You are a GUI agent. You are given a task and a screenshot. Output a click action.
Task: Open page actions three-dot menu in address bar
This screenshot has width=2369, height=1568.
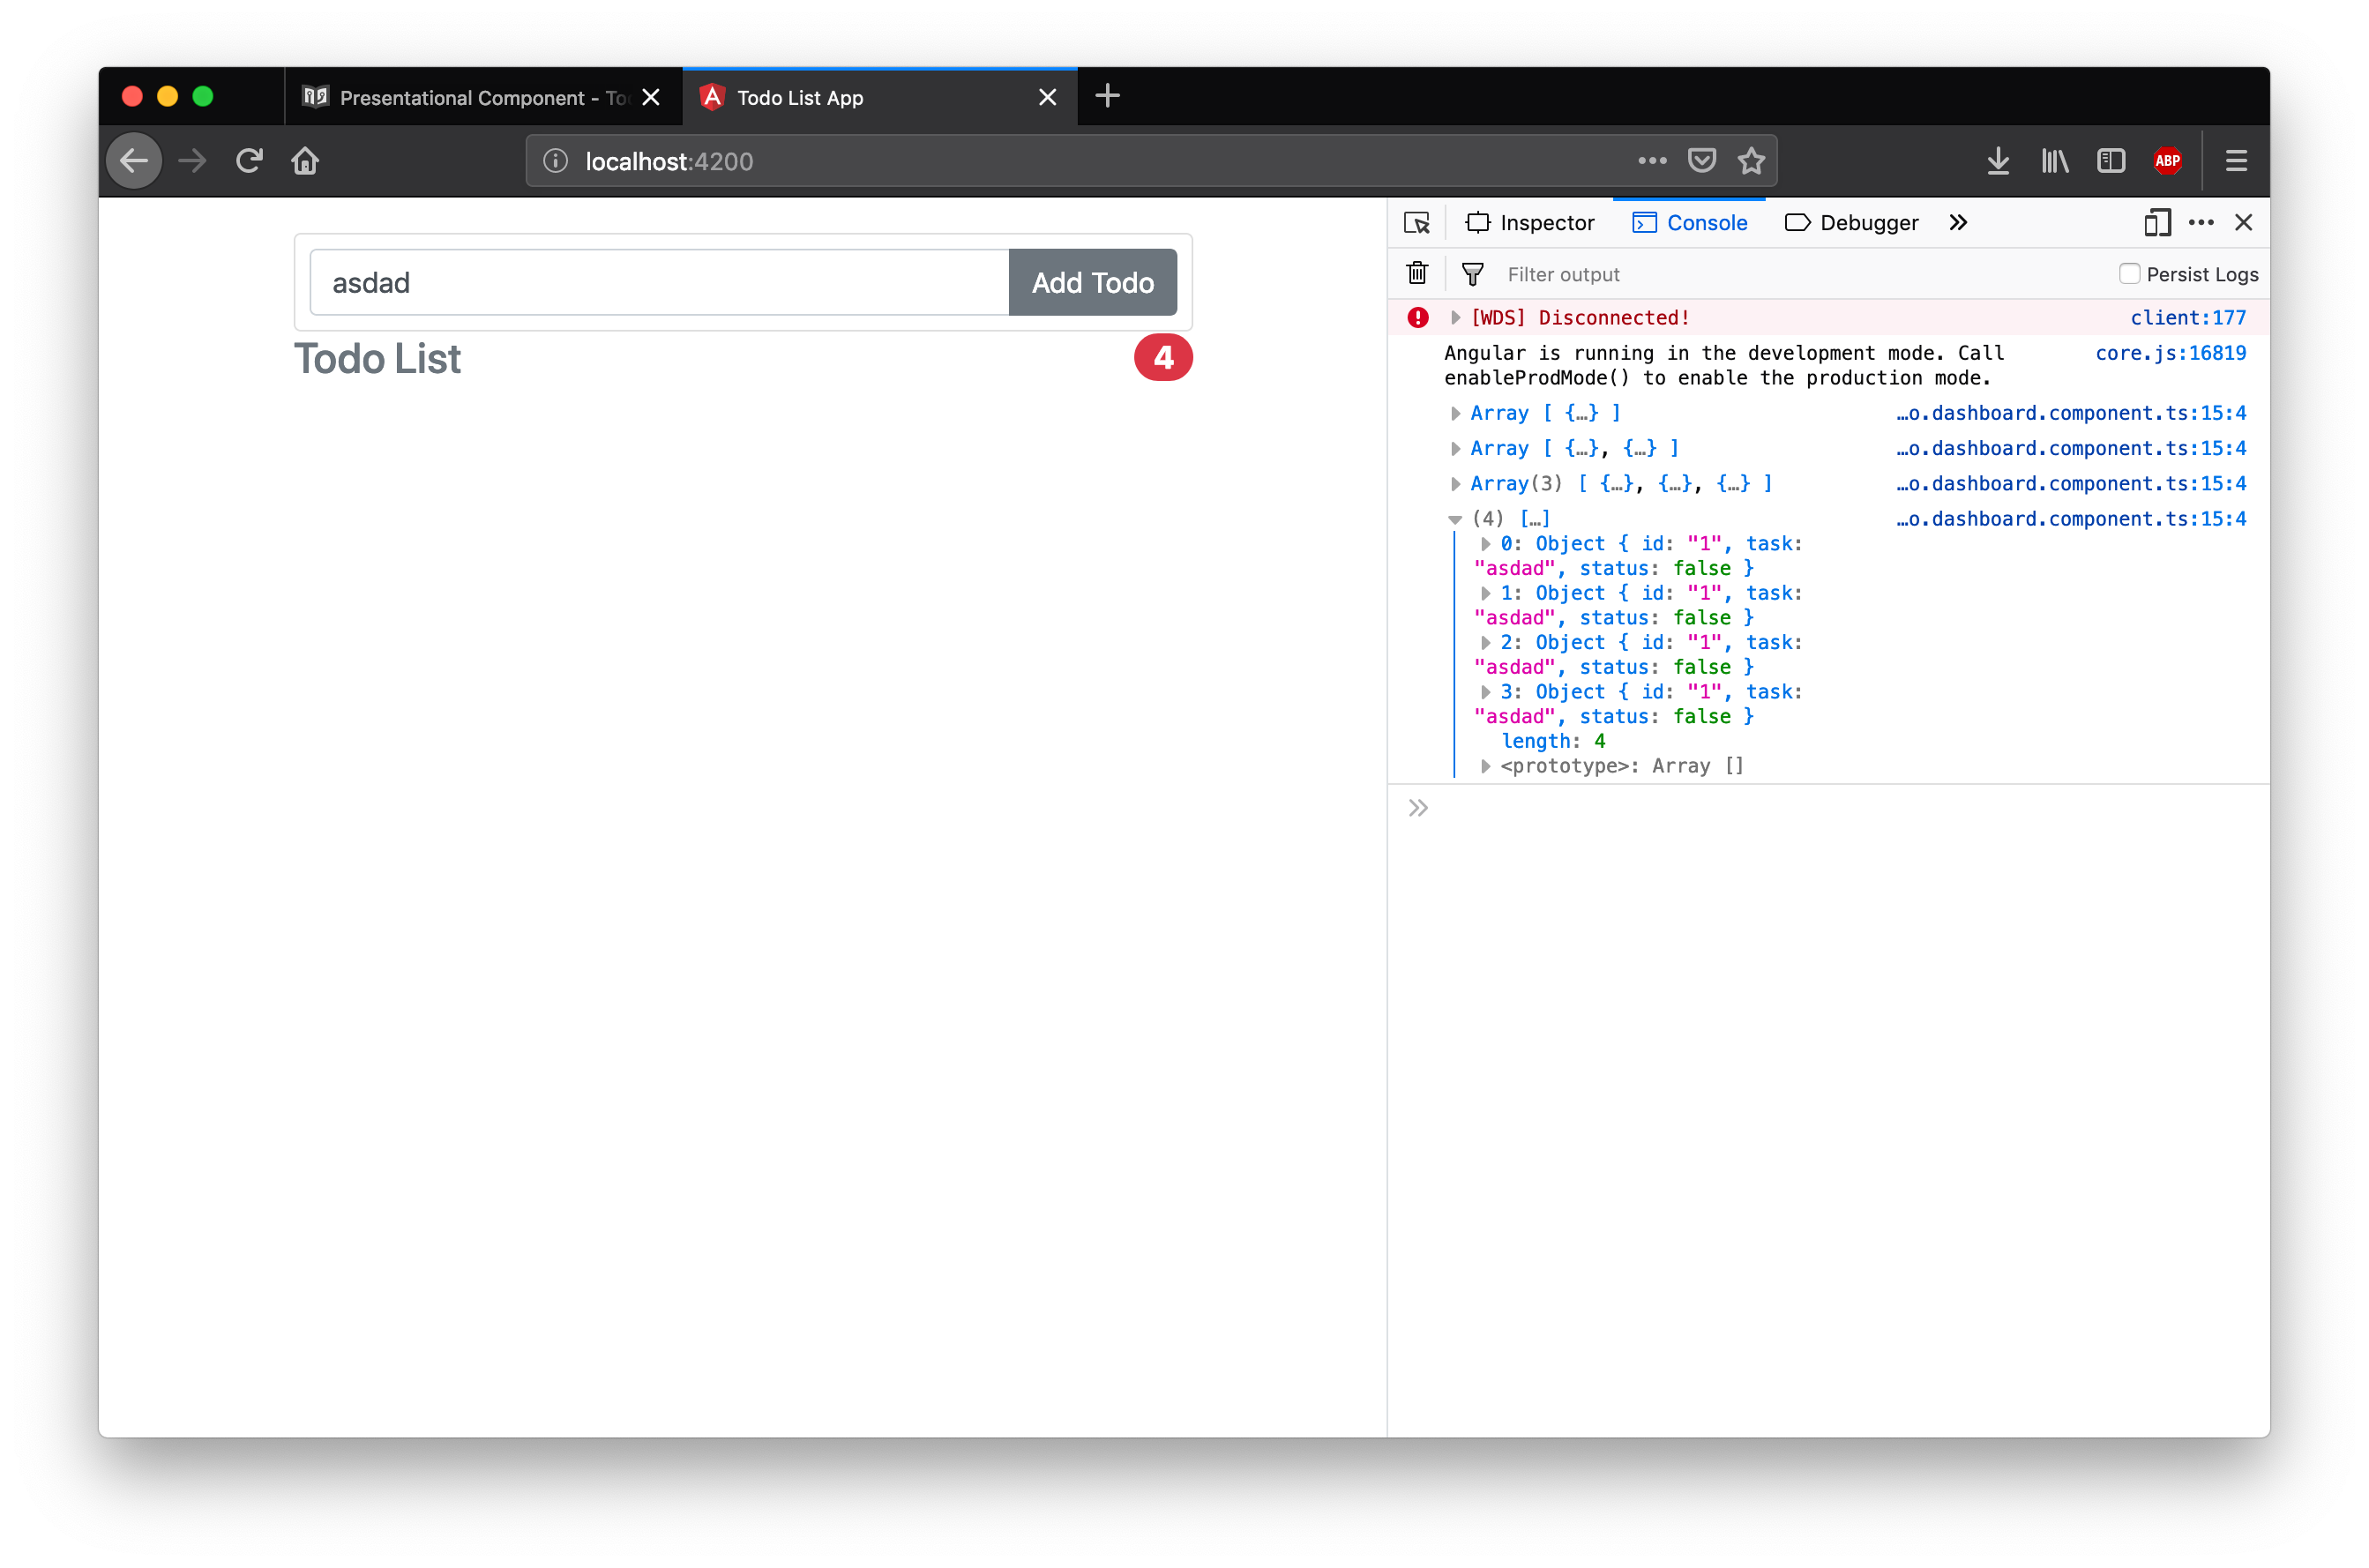[1652, 161]
